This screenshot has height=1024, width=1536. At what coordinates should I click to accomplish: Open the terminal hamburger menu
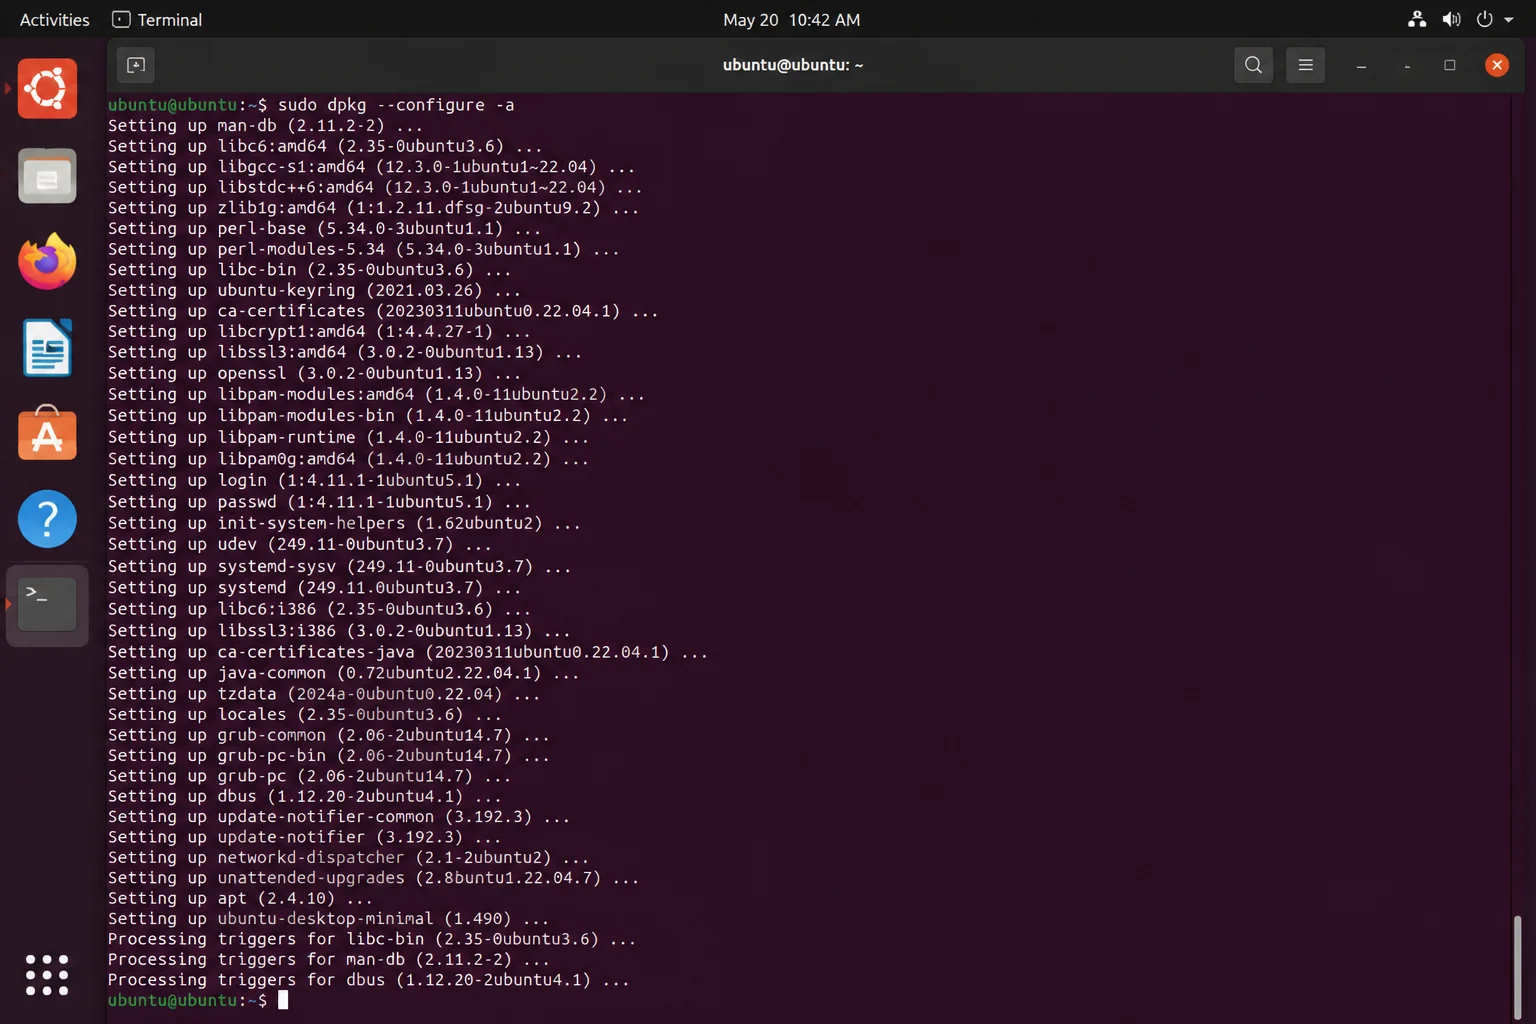(x=1305, y=65)
